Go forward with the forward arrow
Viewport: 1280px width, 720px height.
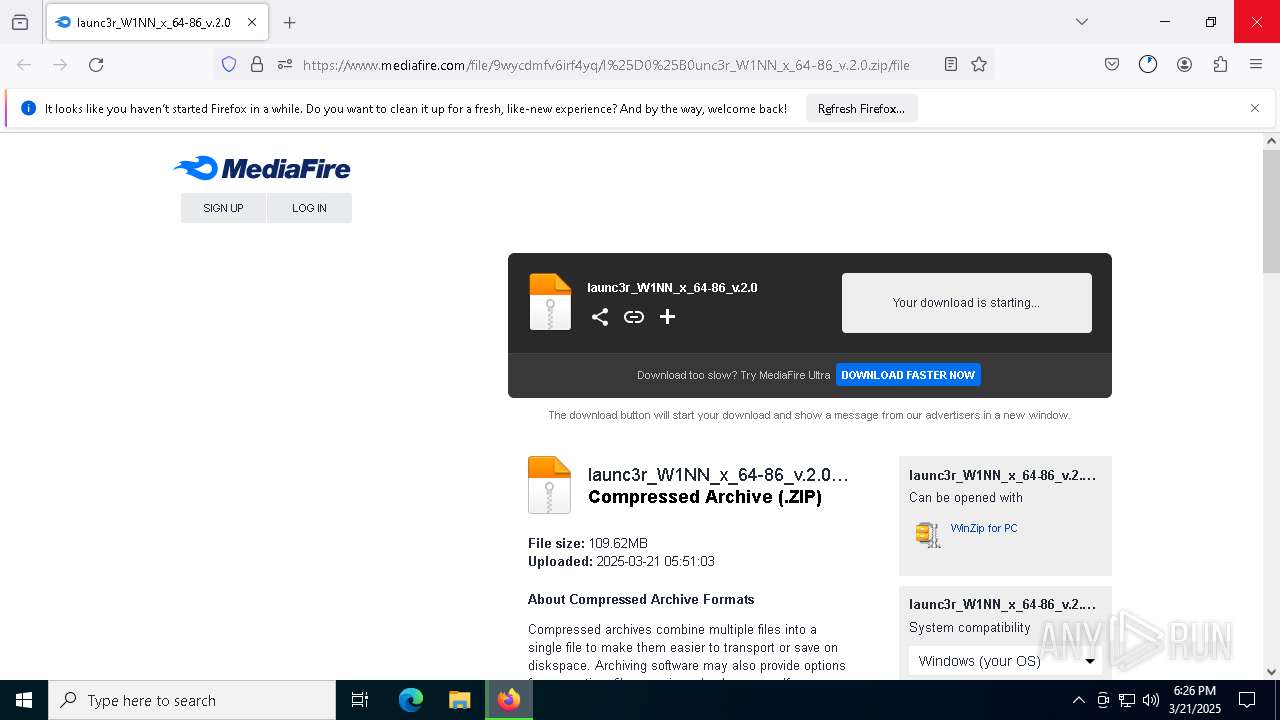[60, 65]
